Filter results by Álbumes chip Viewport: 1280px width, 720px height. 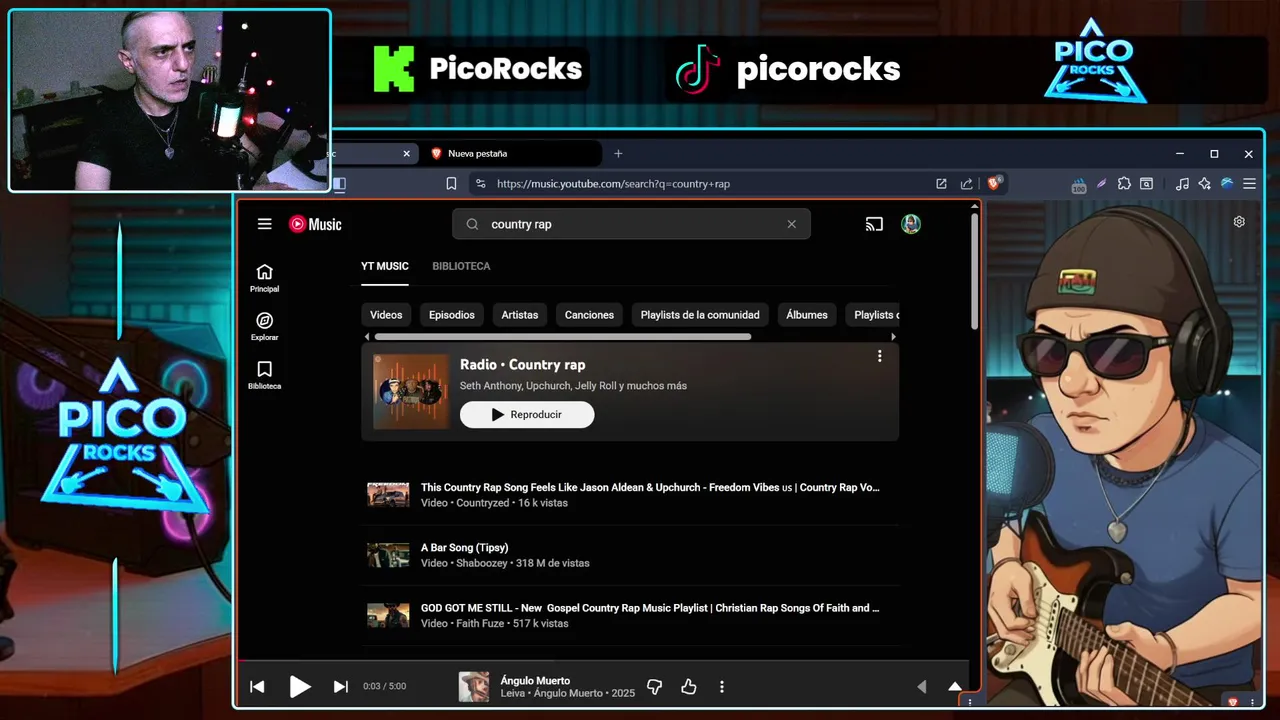[807, 315]
